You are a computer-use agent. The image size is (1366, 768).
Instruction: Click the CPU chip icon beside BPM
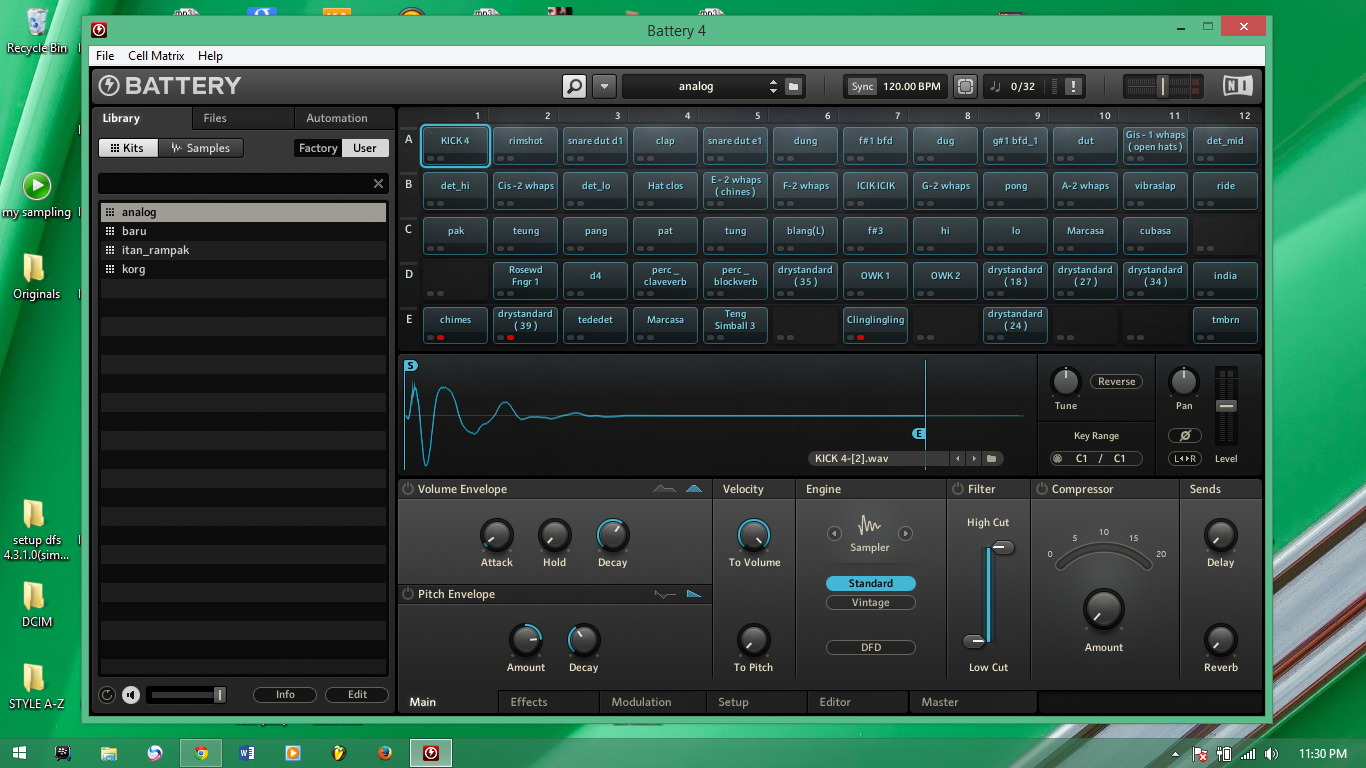click(x=965, y=86)
